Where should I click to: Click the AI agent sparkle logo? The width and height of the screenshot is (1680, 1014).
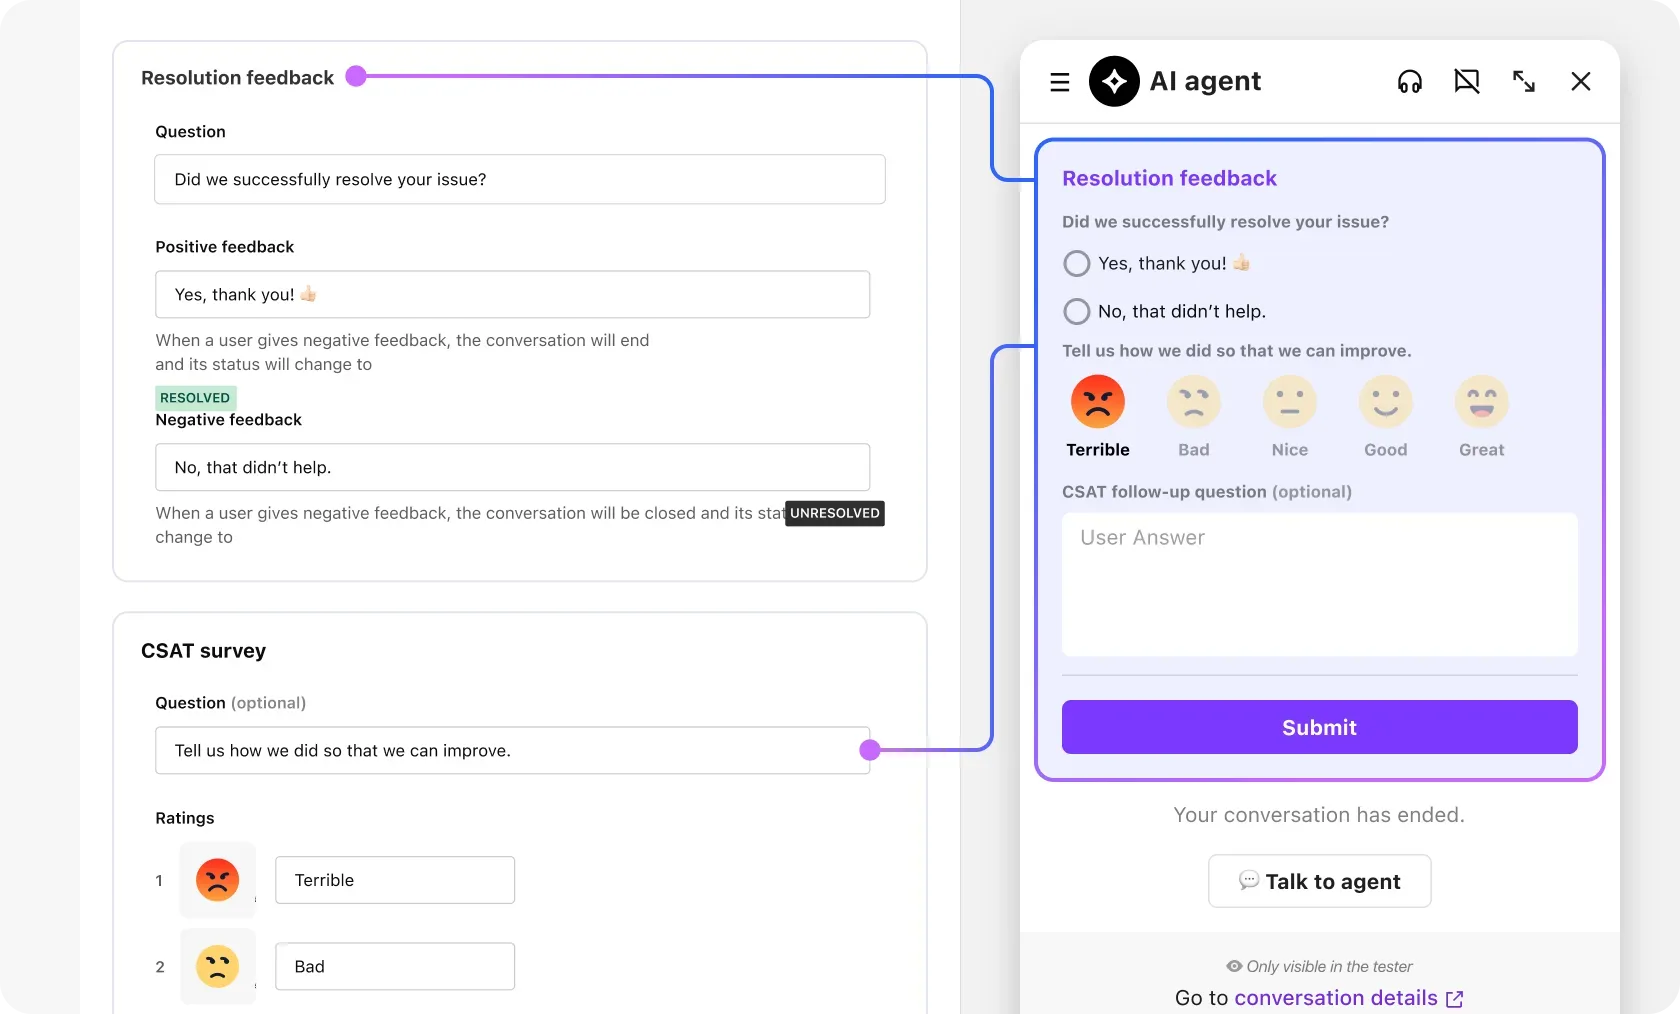[x=1113, y=81]
